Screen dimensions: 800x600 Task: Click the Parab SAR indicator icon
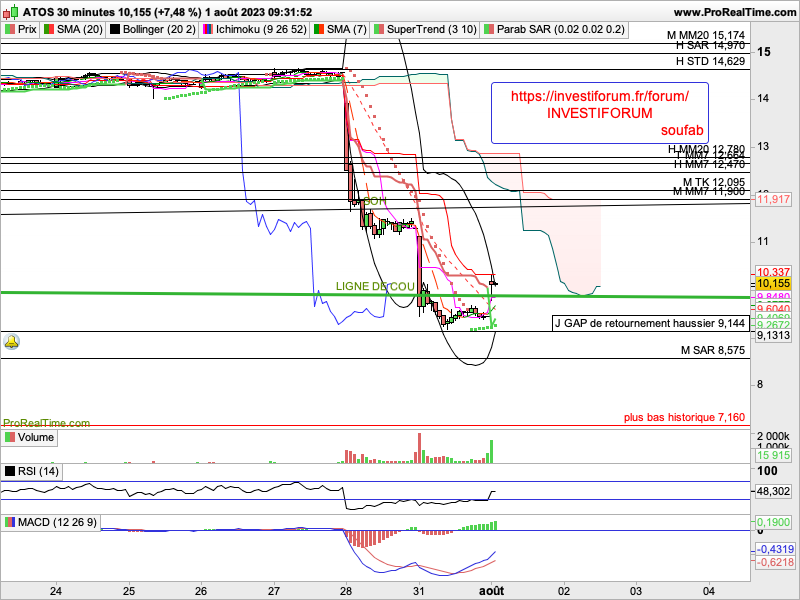(x=486, y=30)
